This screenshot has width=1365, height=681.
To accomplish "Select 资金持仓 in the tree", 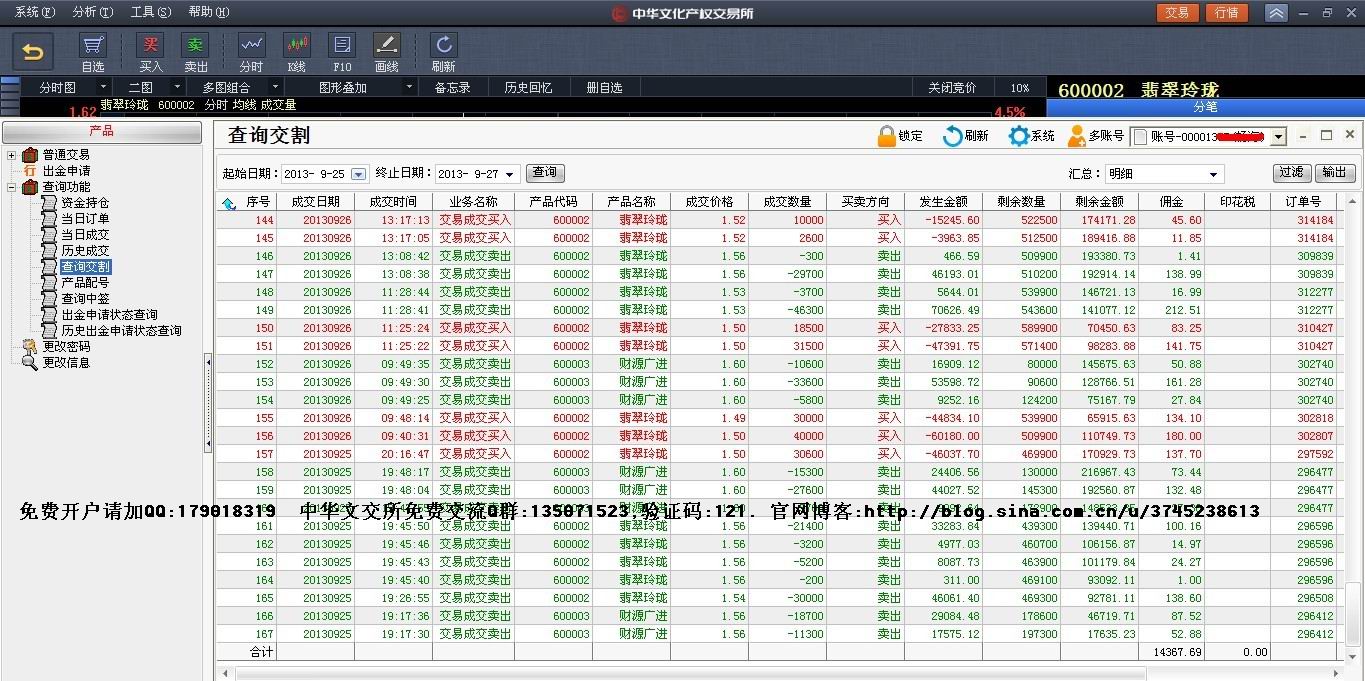I will [85, 202].
